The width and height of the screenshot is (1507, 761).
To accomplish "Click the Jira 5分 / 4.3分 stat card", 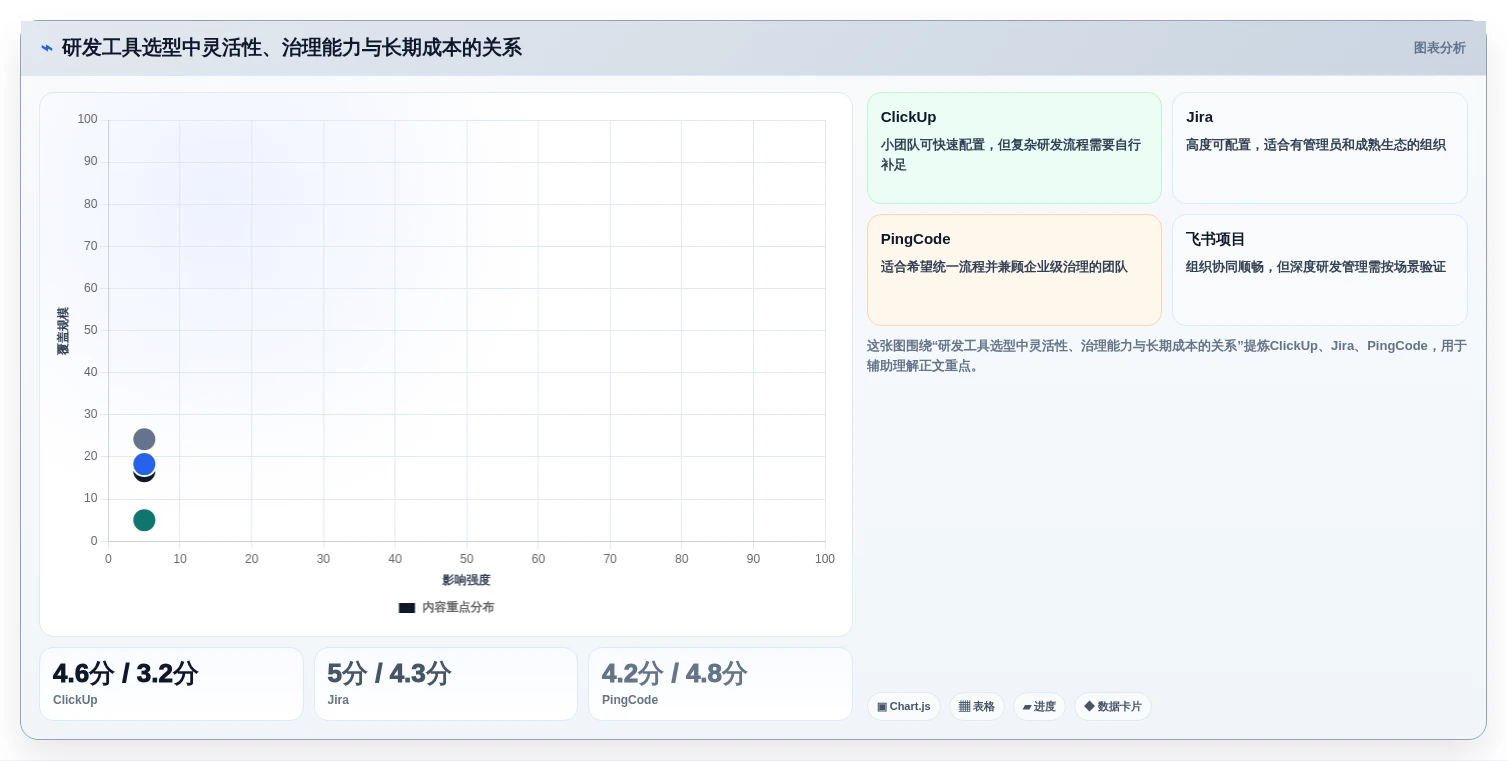I will click(446, 684).
